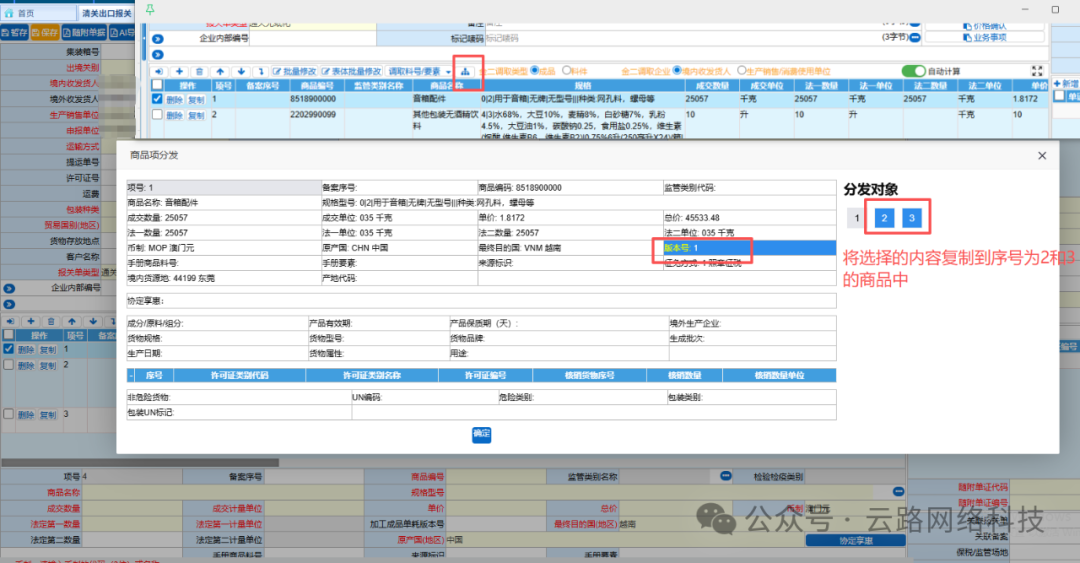Viewport: 1080px width, 563px height.
Task: Click 新增 at right edge panel
Action: 1066,83
